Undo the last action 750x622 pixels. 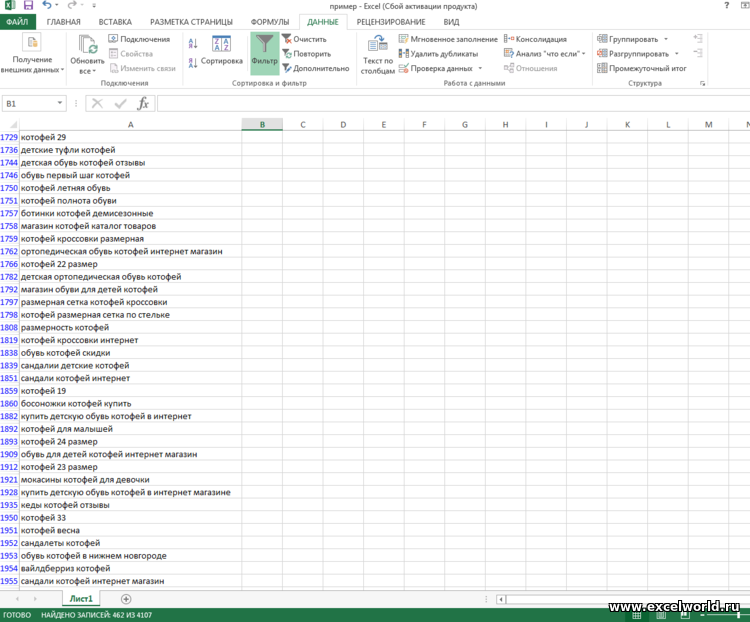pos(47,5)
